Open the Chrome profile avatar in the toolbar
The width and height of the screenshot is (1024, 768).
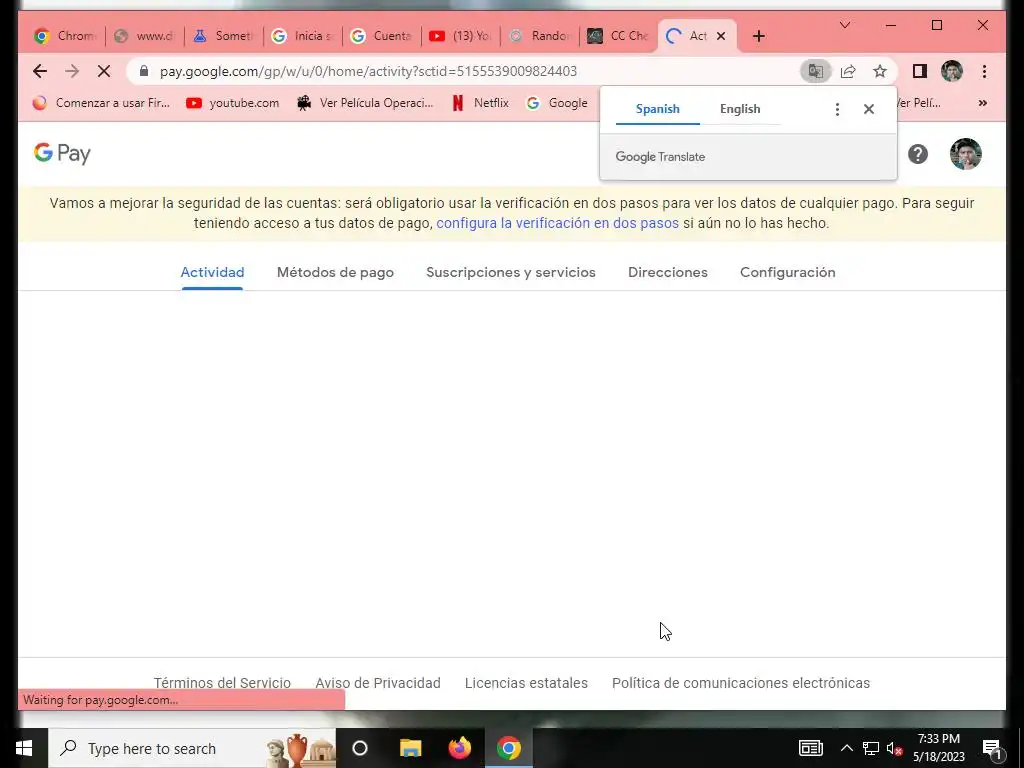click(952, 71)
